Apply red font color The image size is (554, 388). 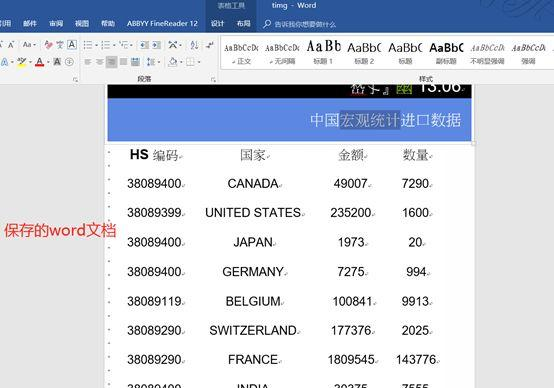click(40, 62)
